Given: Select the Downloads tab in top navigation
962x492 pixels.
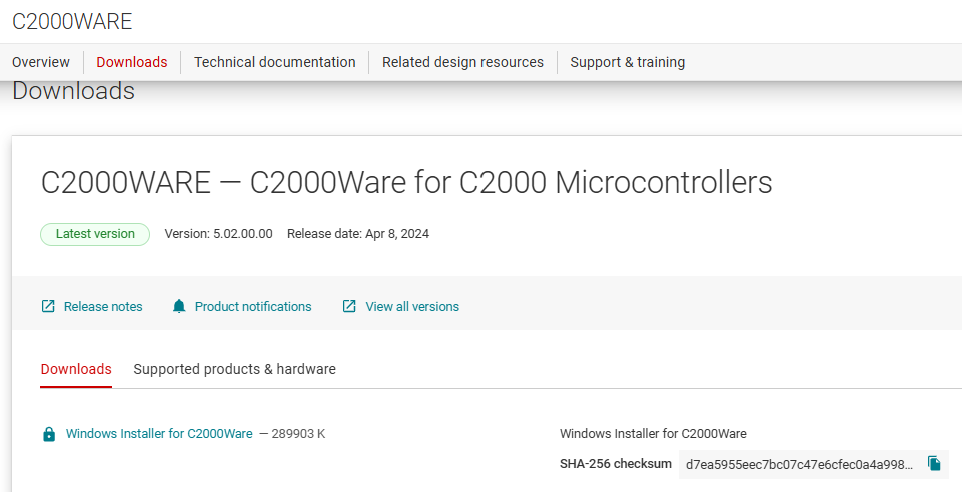Looking at the screenshot, I should coord(132,62).
